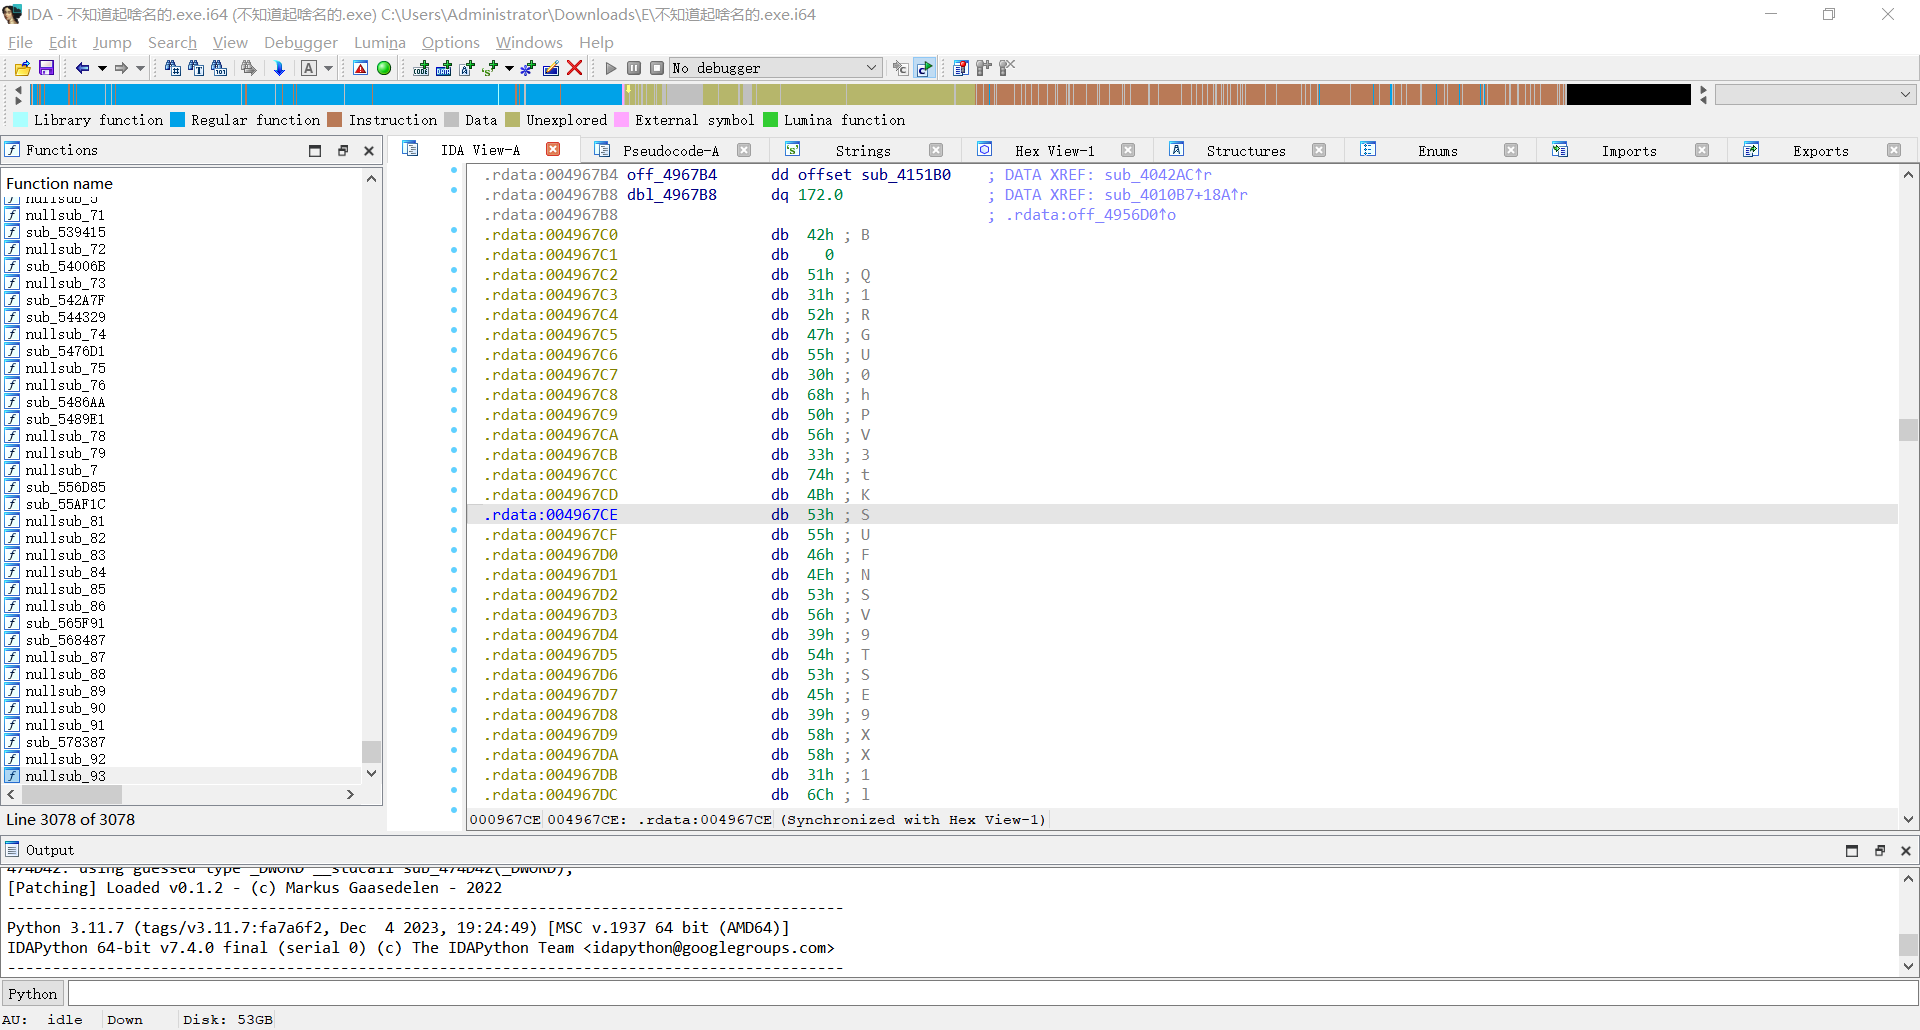Click the terminate process stop button

(657, 68)
